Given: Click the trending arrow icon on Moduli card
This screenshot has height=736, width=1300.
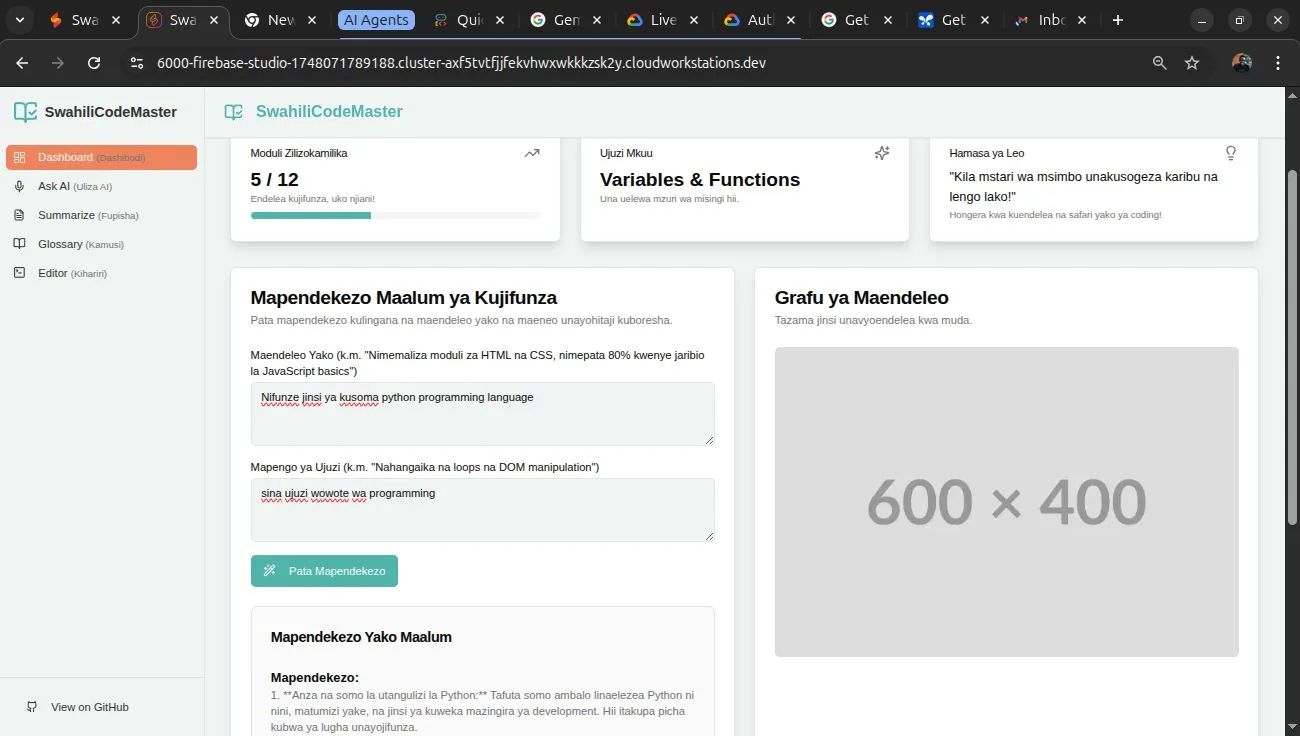Looking at the screenshot, I should pos(532,153).
